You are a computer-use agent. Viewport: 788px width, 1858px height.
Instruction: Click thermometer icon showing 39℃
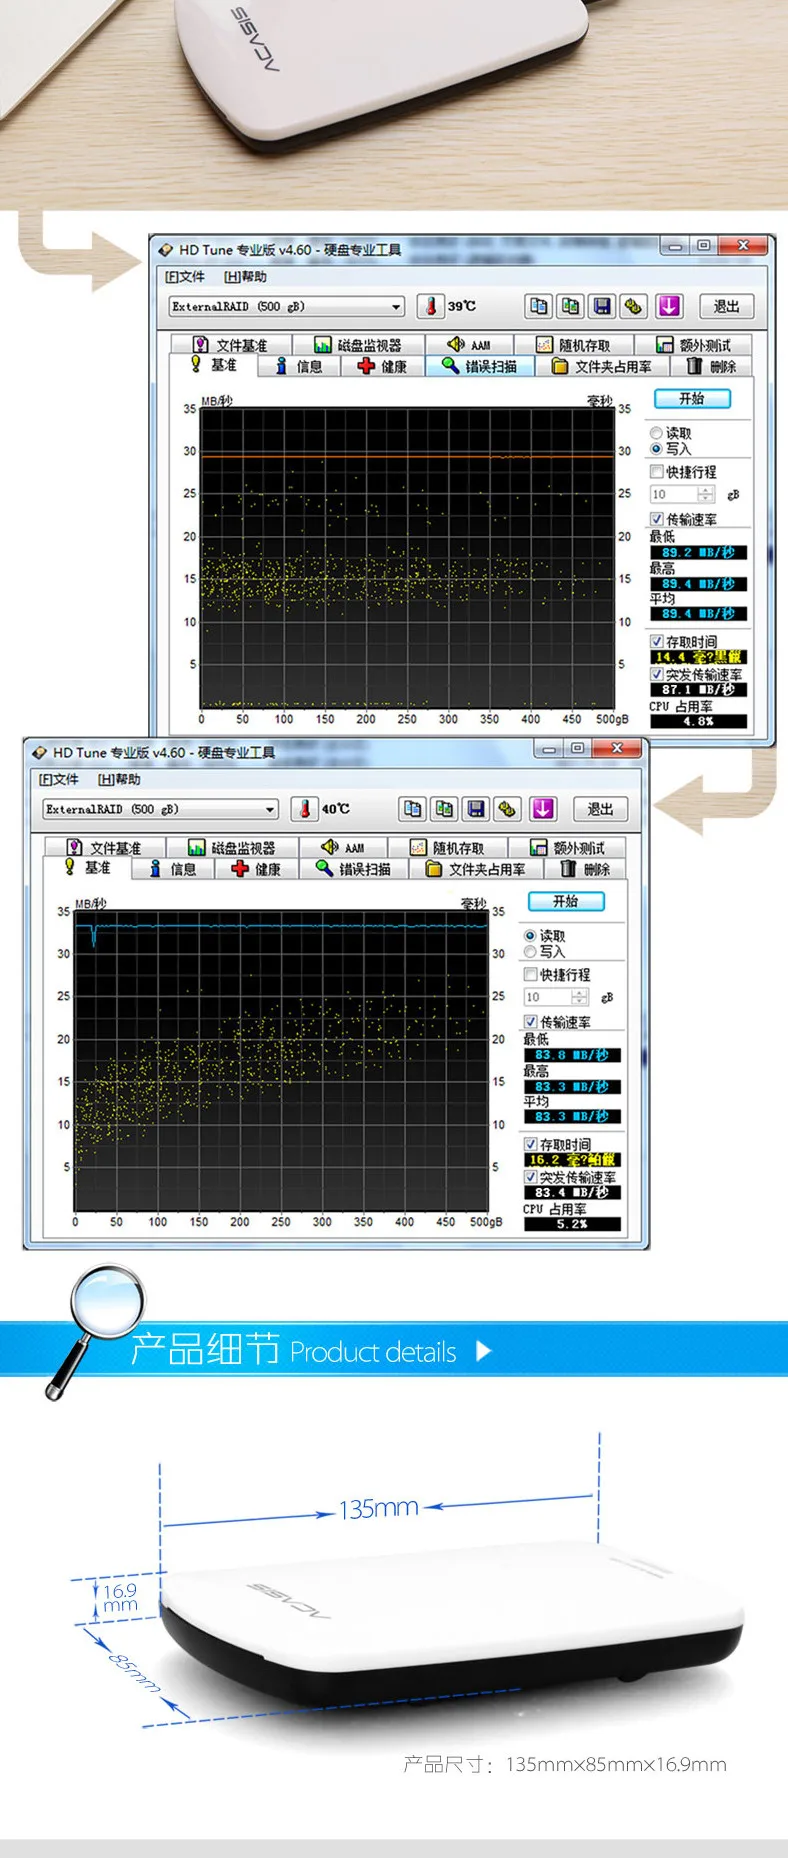431,306
